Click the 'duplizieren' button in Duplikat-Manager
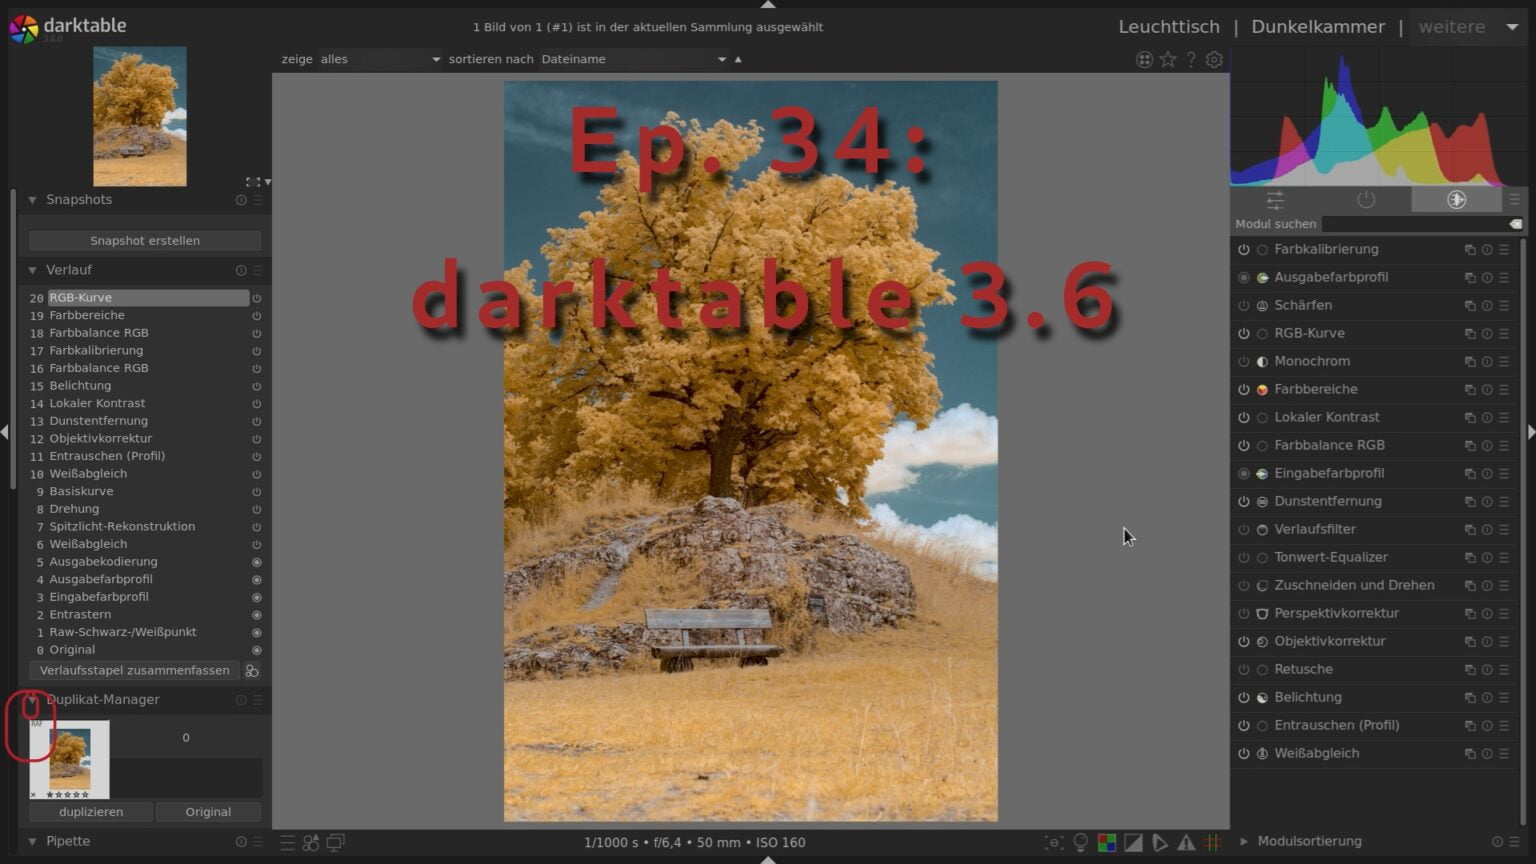Screen dimensions: 1536x864 coord(90,811)
